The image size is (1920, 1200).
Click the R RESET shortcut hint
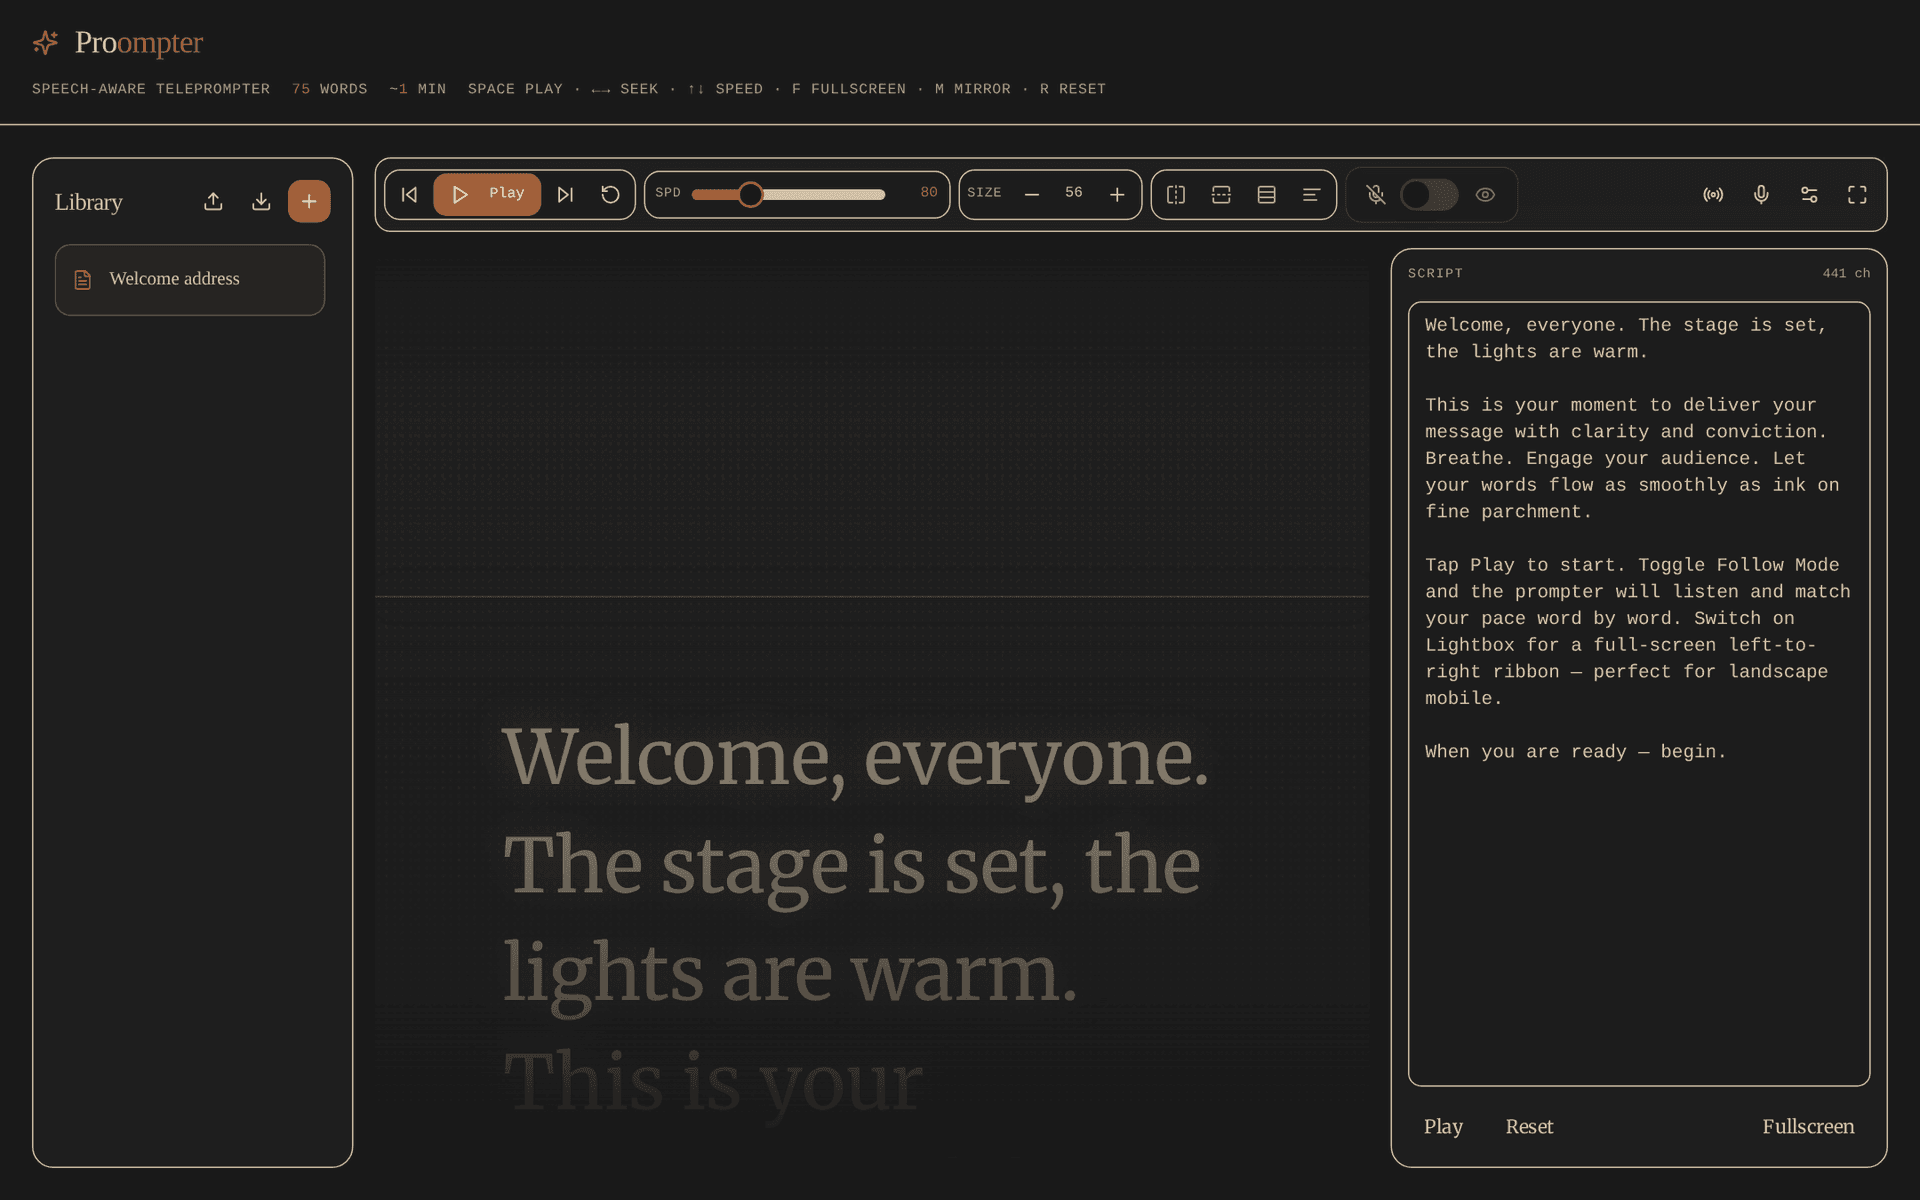[1072, 89]
